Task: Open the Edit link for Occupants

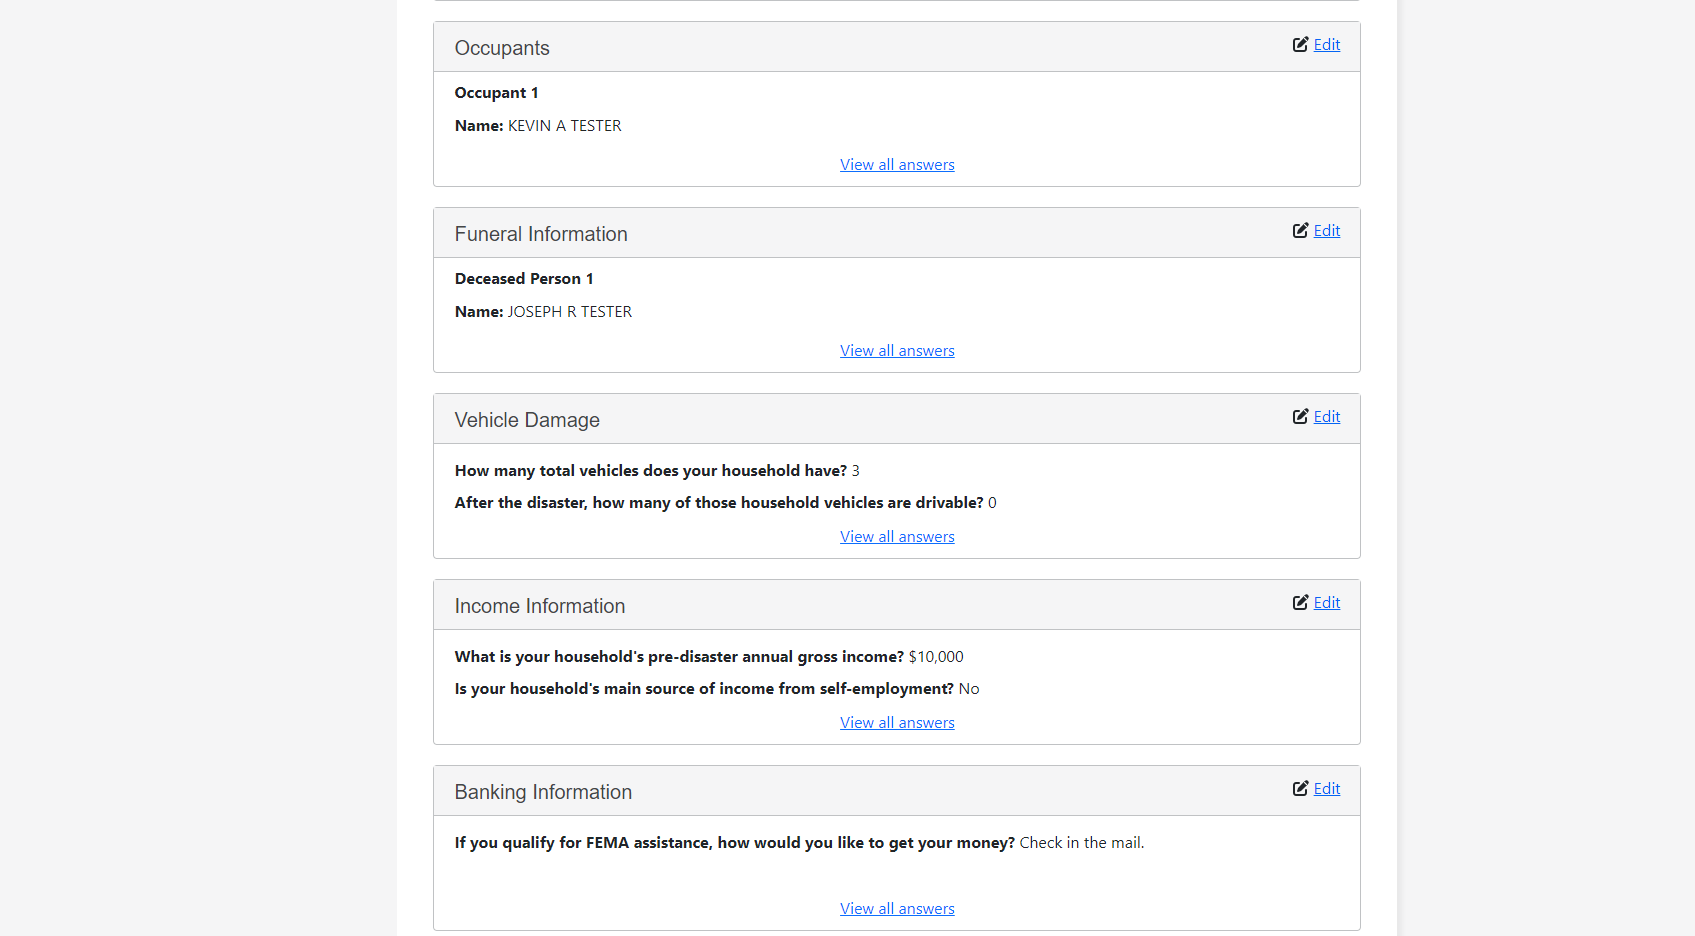Action: (1327, 45)
